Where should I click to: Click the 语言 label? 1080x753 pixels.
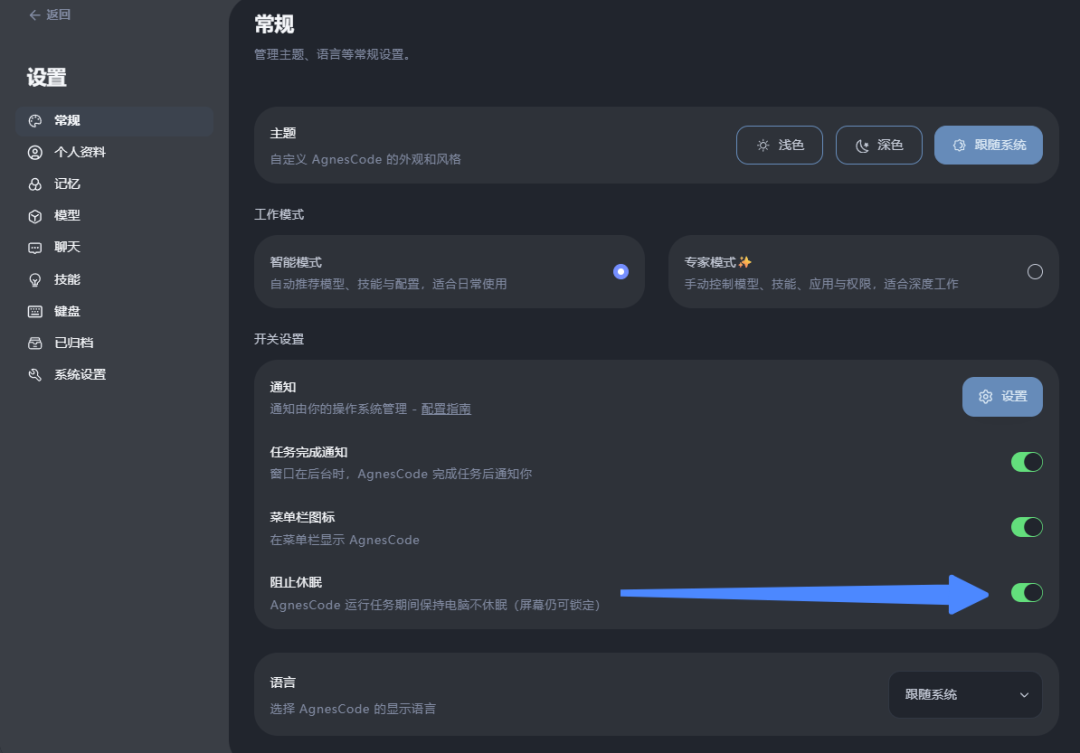point(282,682)
